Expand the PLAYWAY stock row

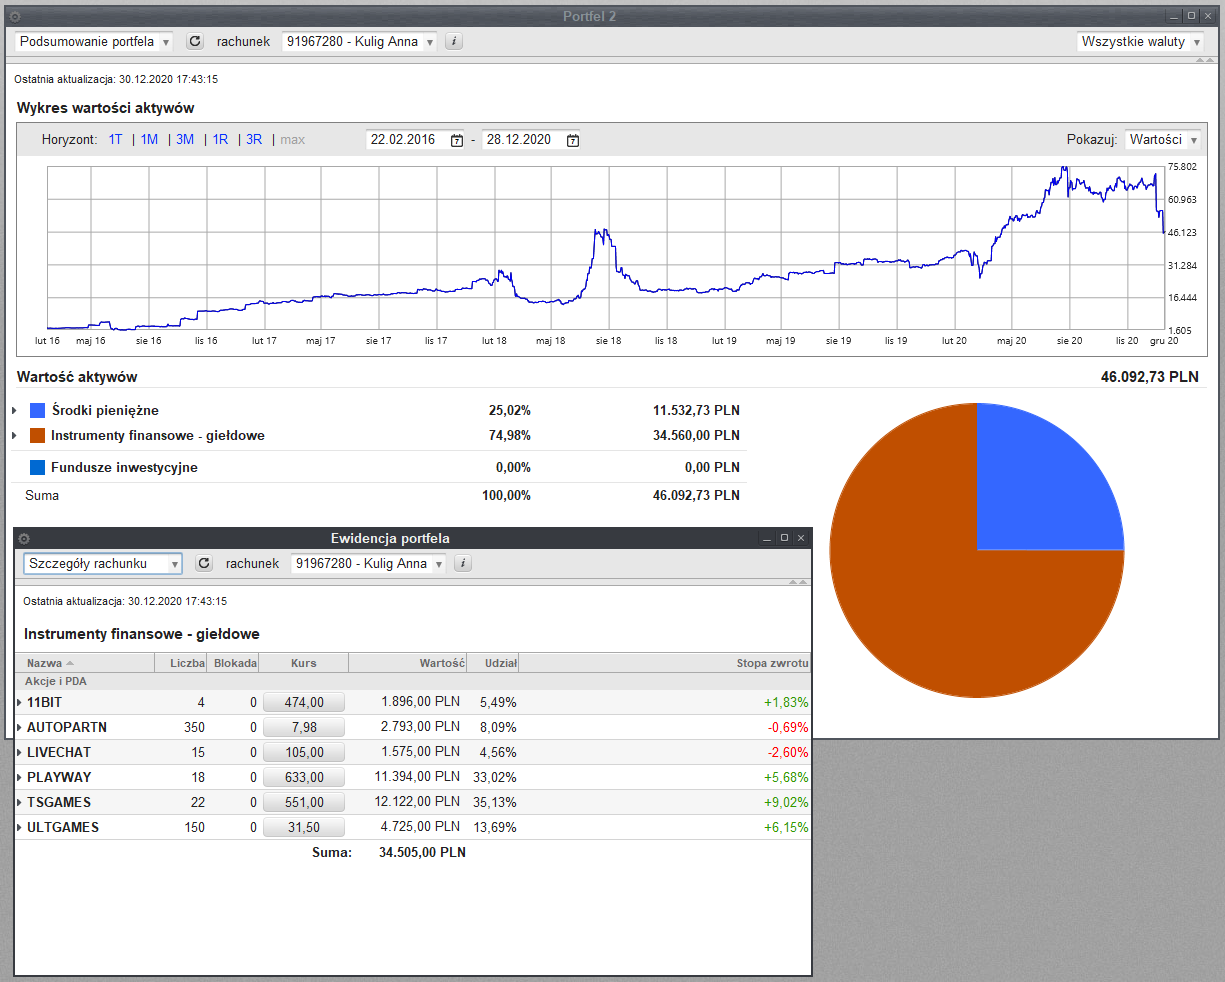pyautogui.click(x=19, y=777)
